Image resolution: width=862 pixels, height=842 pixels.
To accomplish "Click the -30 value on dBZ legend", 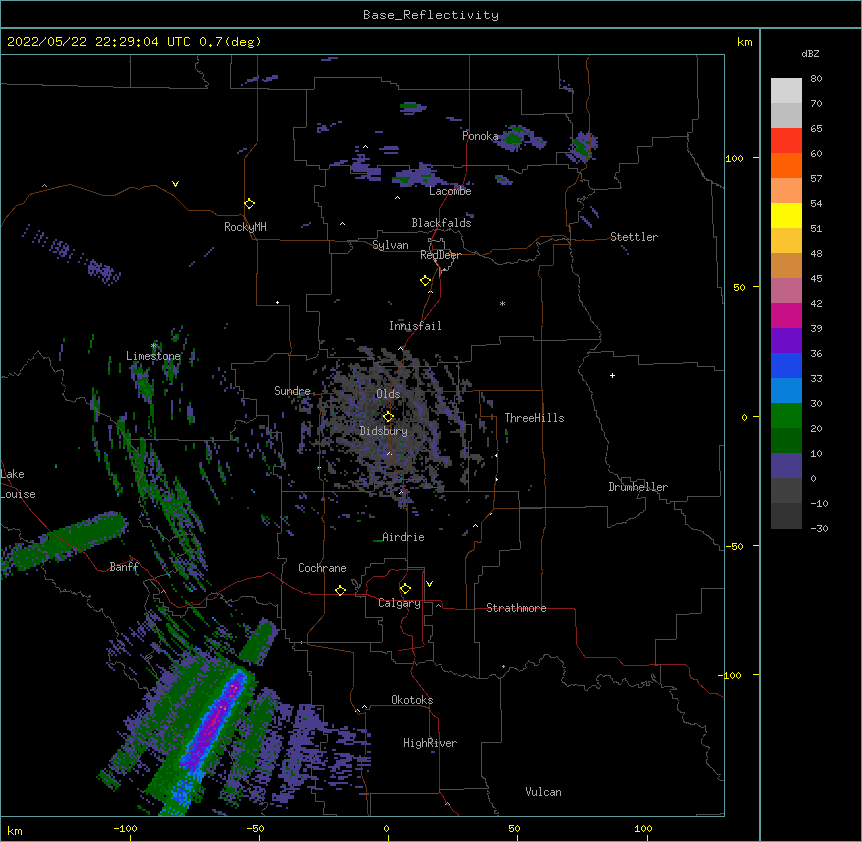I will 819,529.
